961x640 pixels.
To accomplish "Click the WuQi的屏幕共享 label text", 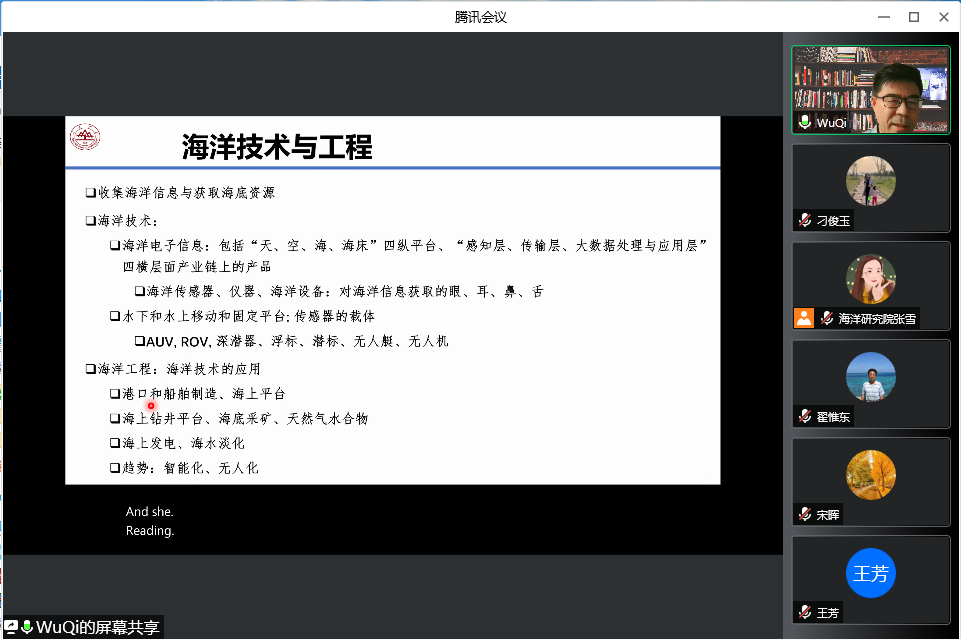I will [98, 628].
